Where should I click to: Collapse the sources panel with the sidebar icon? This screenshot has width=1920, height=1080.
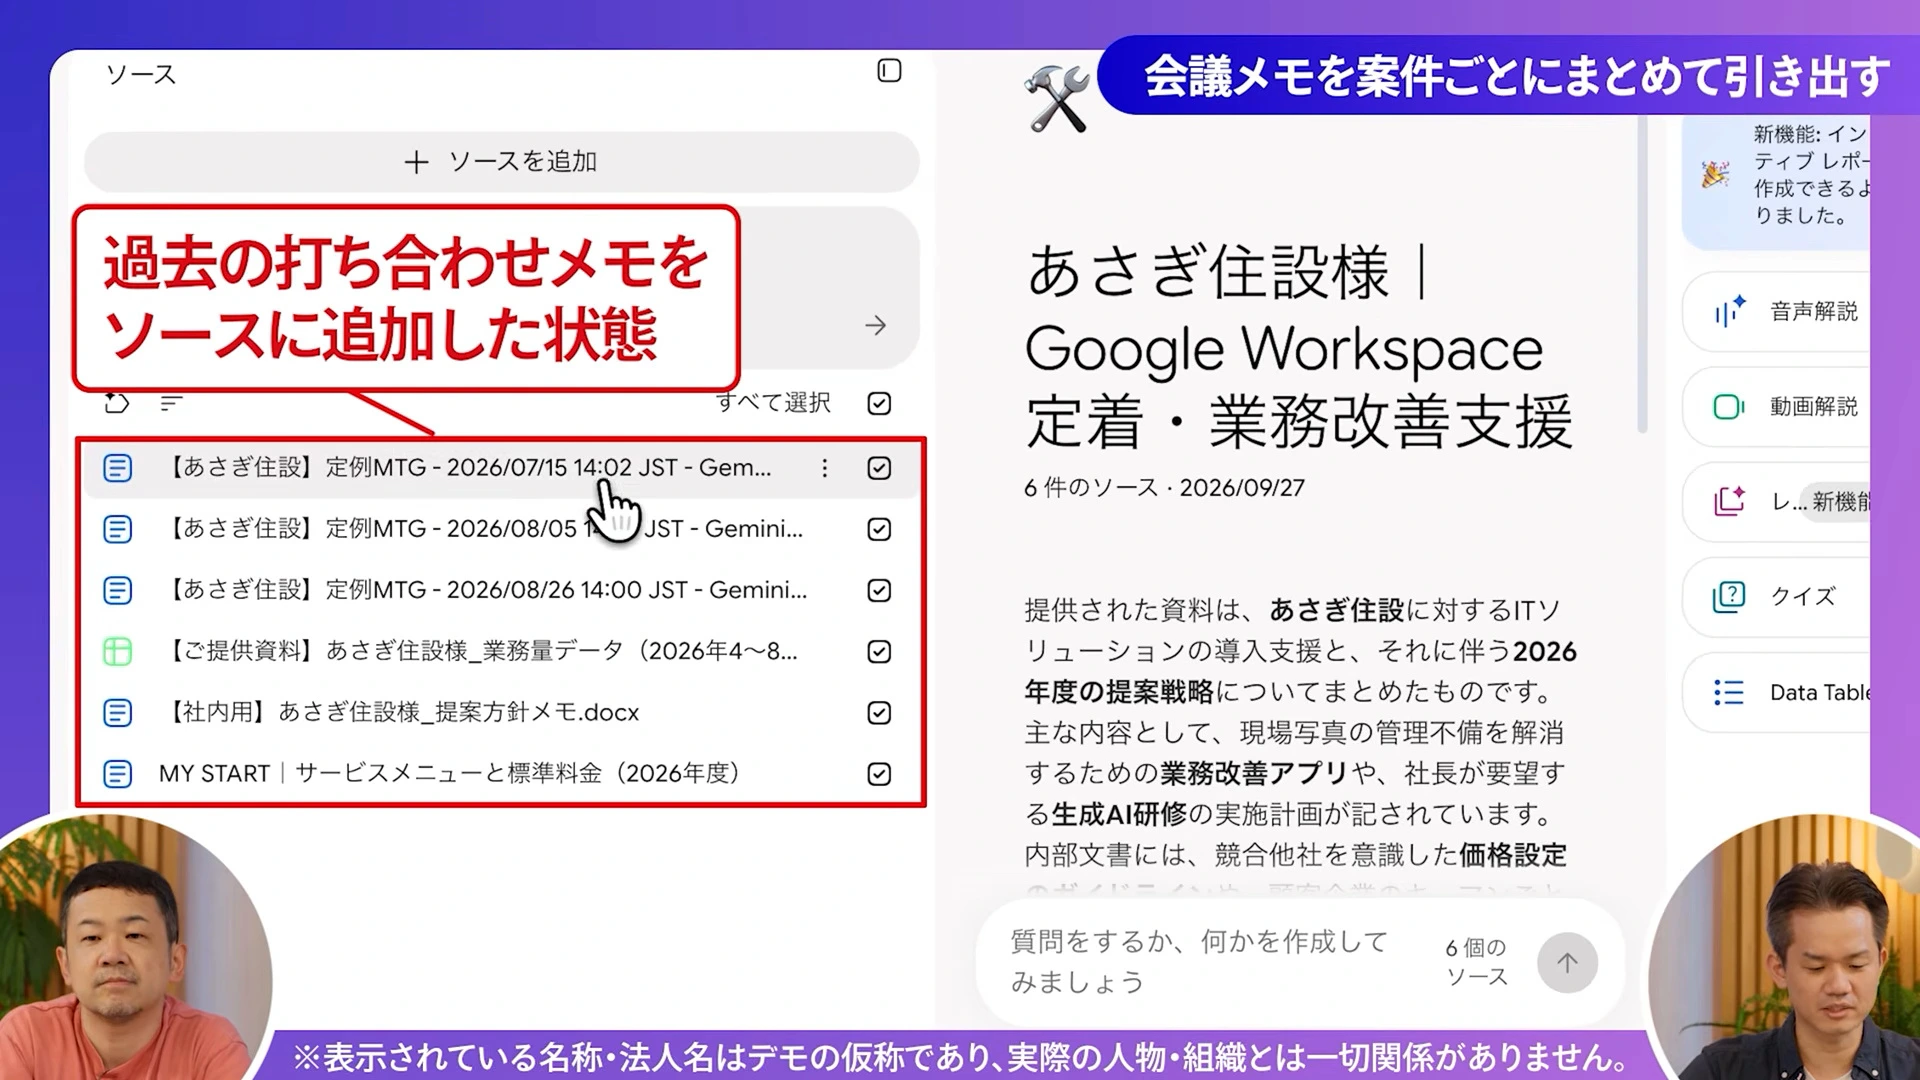click(889, 71)
